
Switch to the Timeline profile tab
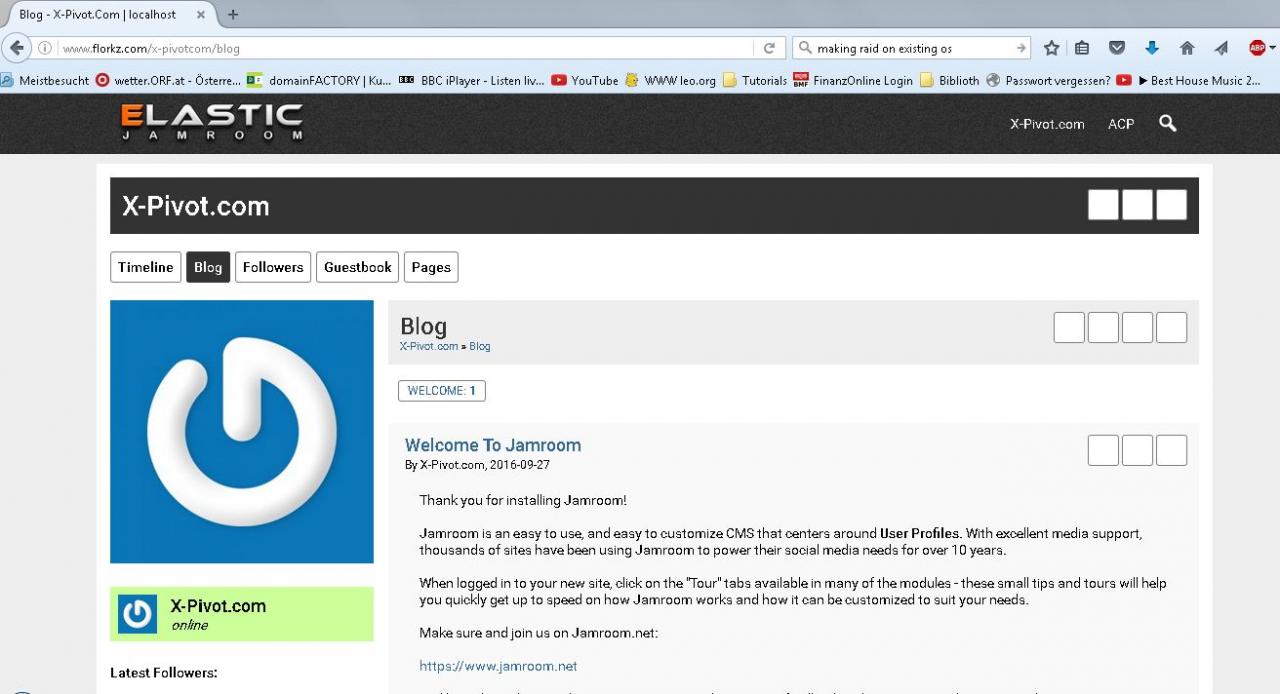coord(146,267)
